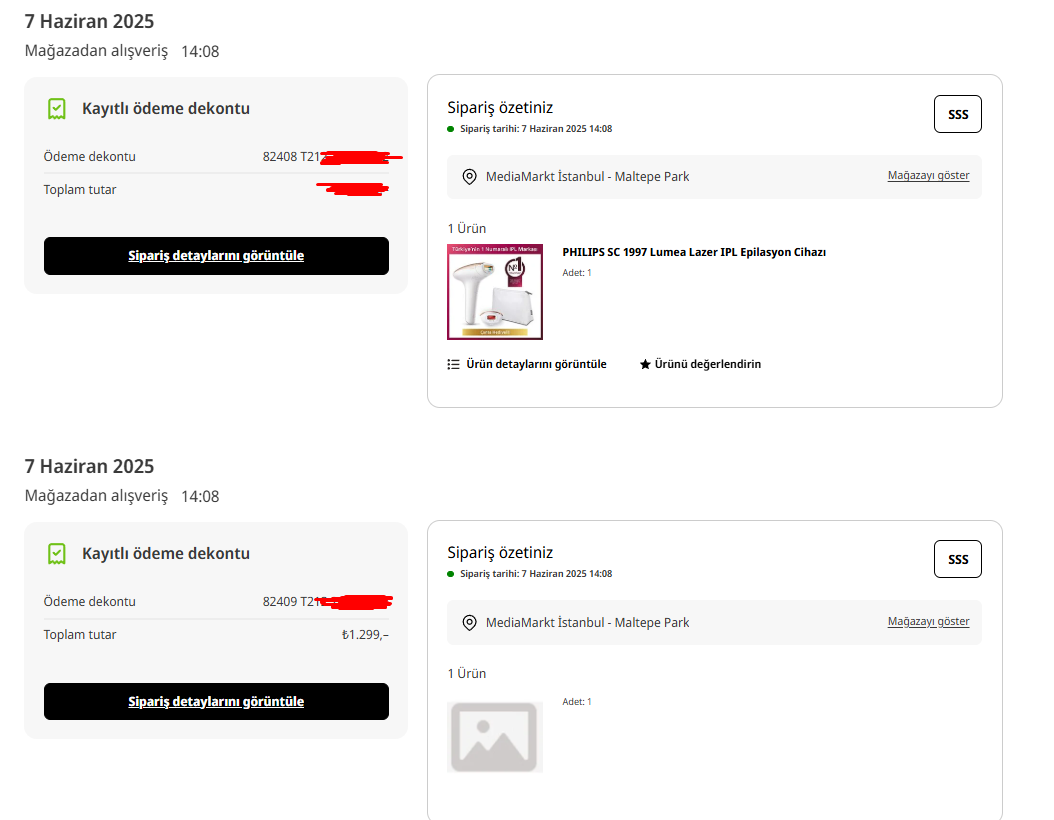Open second Sipariş detaylarını görüntüle button

point(216,702)
